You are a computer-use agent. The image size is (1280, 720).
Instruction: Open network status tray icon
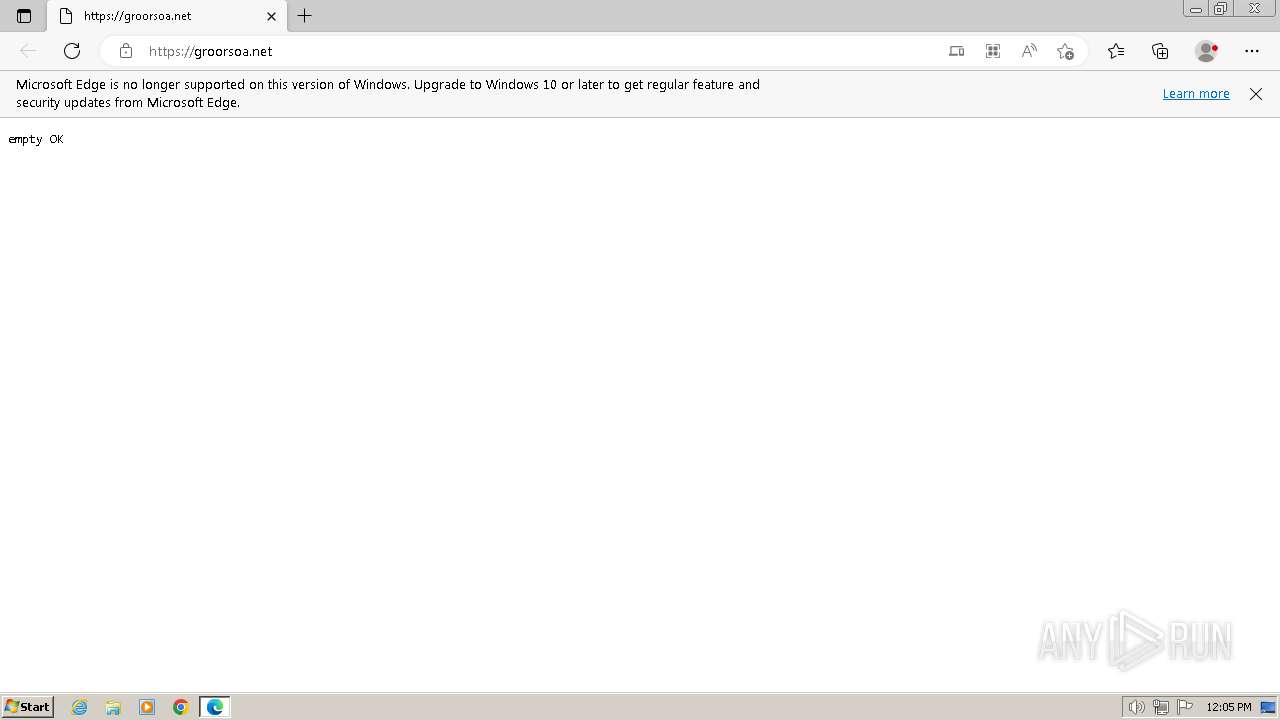(x=1161, y=707)
